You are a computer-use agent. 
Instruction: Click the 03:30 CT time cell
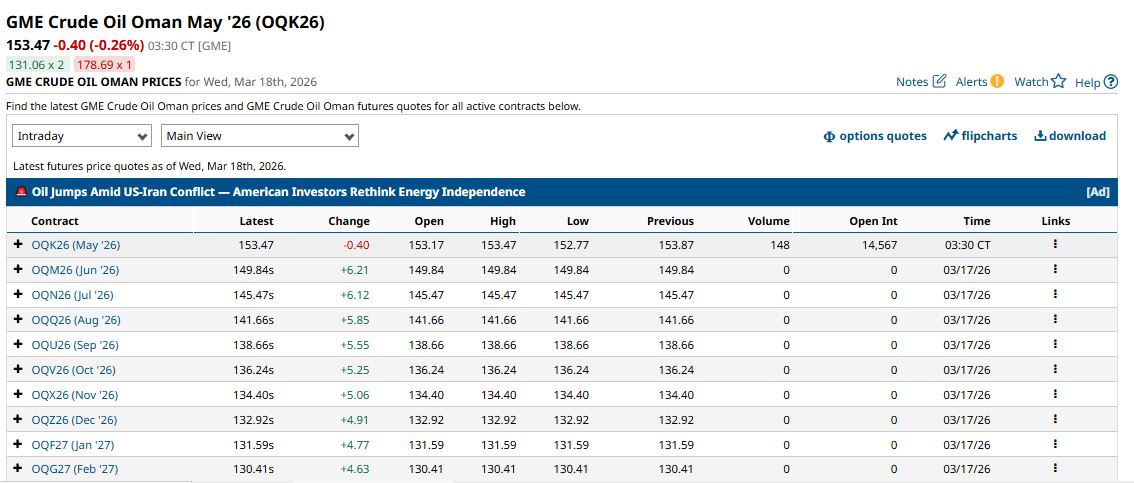pos(968,245)
